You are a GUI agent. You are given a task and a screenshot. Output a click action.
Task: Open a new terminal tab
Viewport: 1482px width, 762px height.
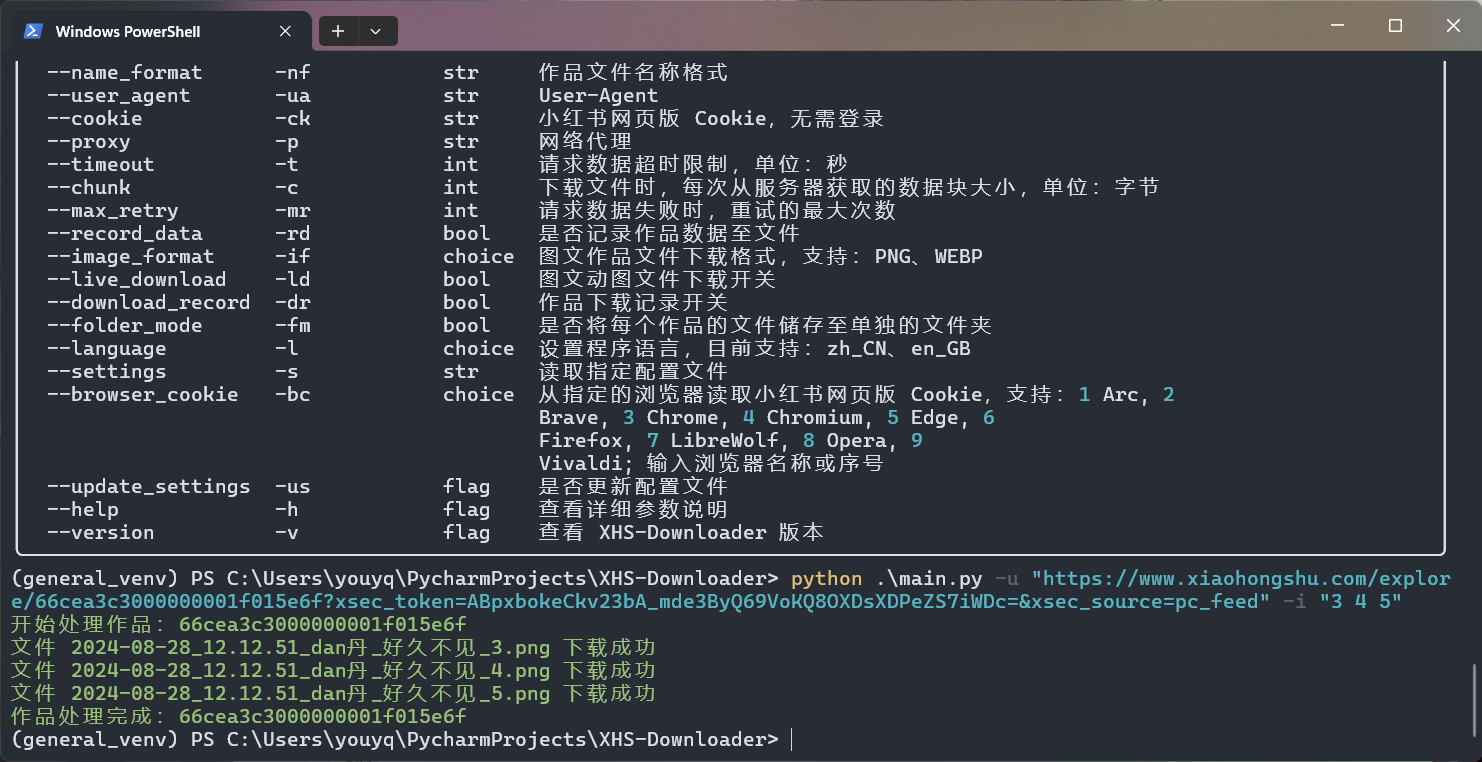pos(338,31)
